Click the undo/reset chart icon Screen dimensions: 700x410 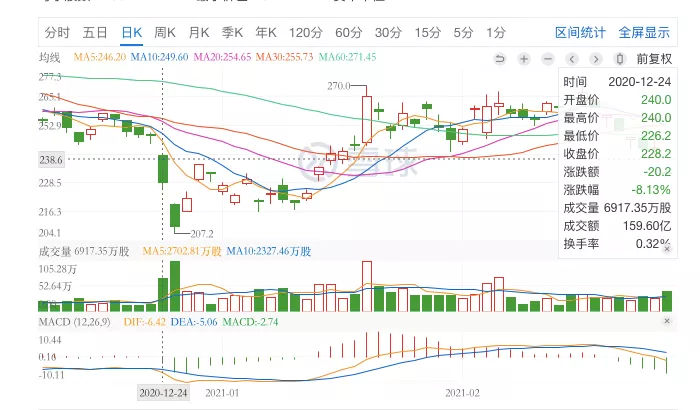point(501,58)
